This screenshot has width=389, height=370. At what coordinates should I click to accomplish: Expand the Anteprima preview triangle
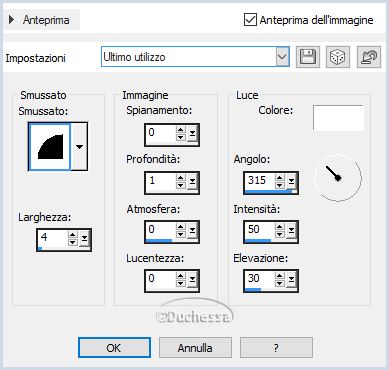12,20
